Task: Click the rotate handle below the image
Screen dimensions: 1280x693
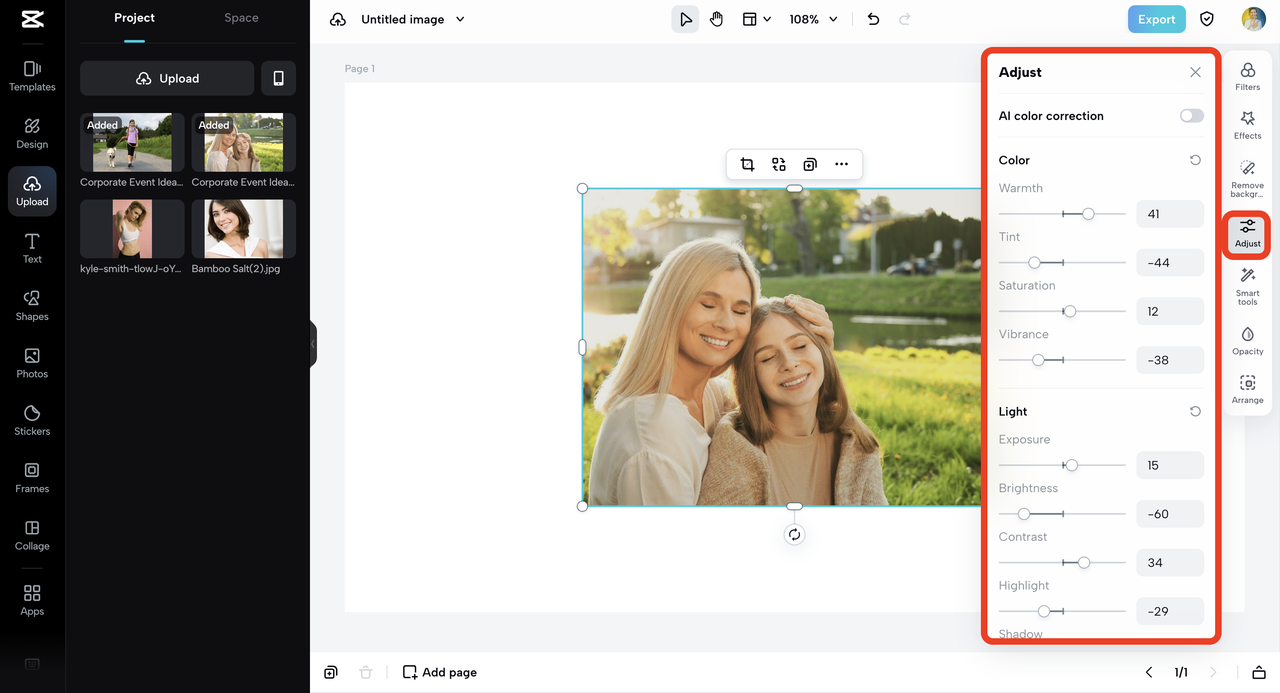Action: 794,535
